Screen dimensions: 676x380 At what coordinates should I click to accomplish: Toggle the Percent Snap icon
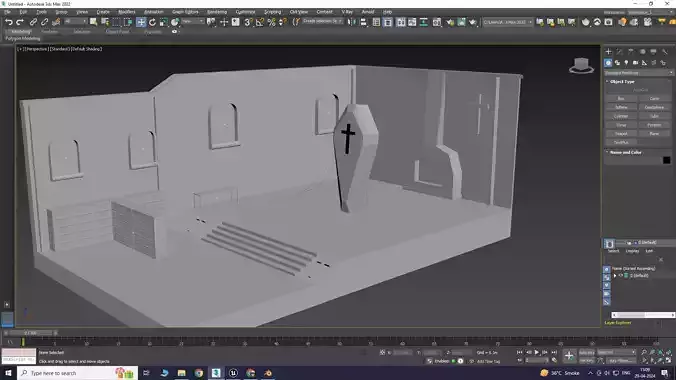(x=271, y=22)
